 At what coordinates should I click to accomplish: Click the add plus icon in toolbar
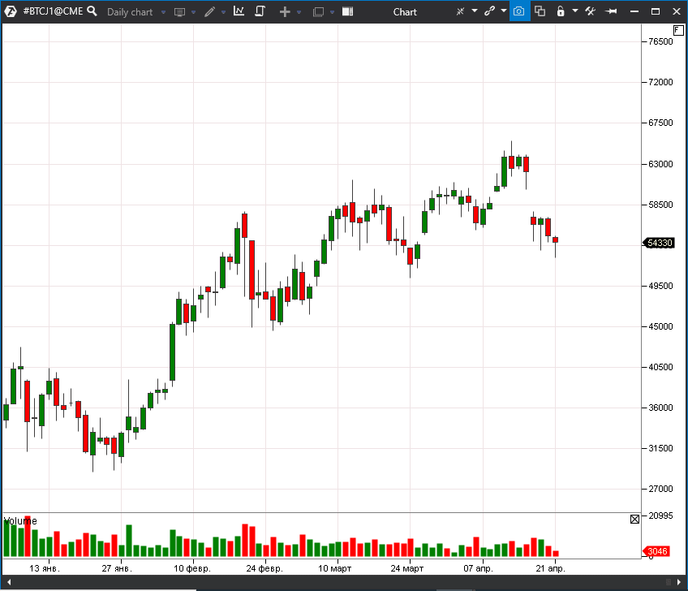point(284,12)
